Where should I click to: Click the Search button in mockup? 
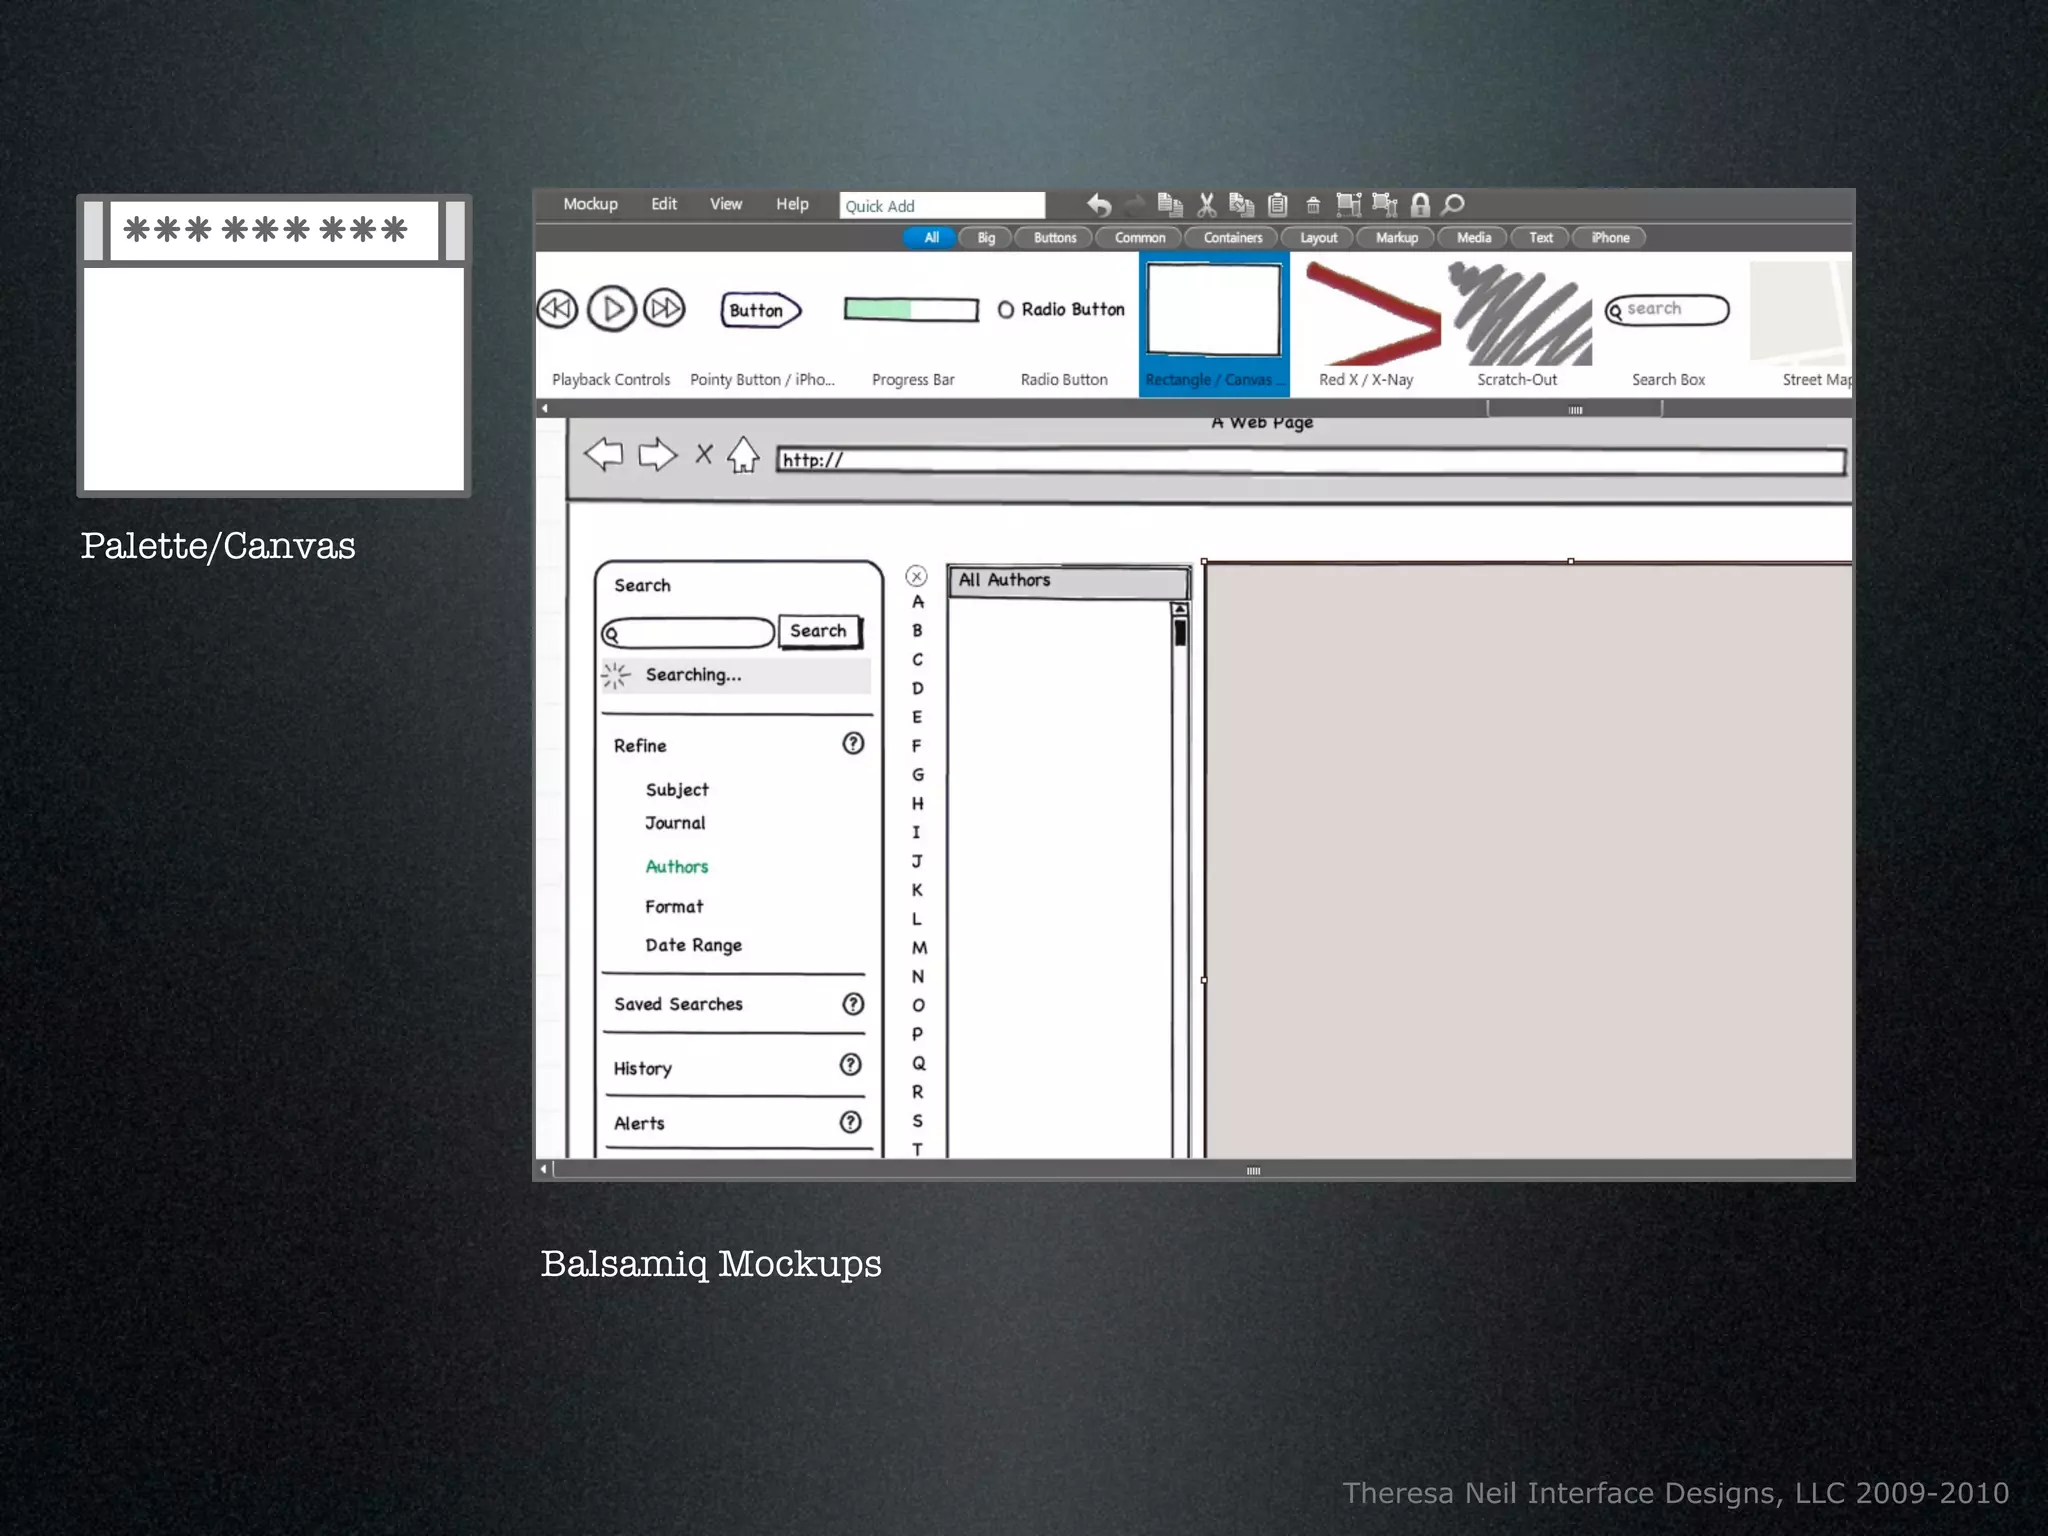pos(819,631)
